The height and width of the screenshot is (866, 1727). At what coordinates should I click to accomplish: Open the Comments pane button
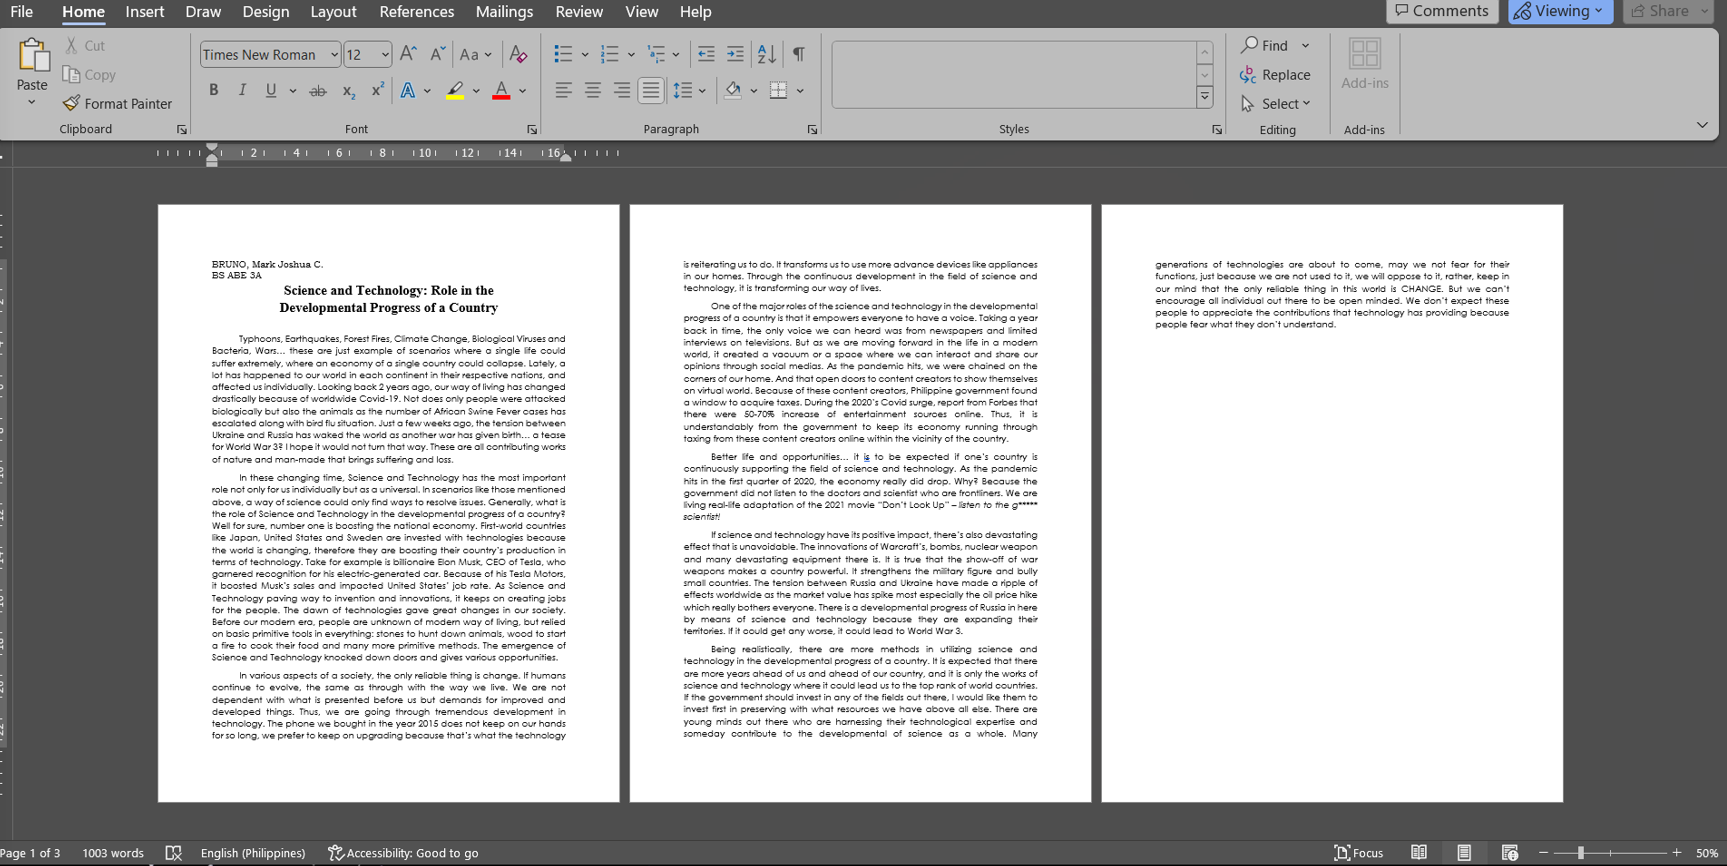(1442, 11)
